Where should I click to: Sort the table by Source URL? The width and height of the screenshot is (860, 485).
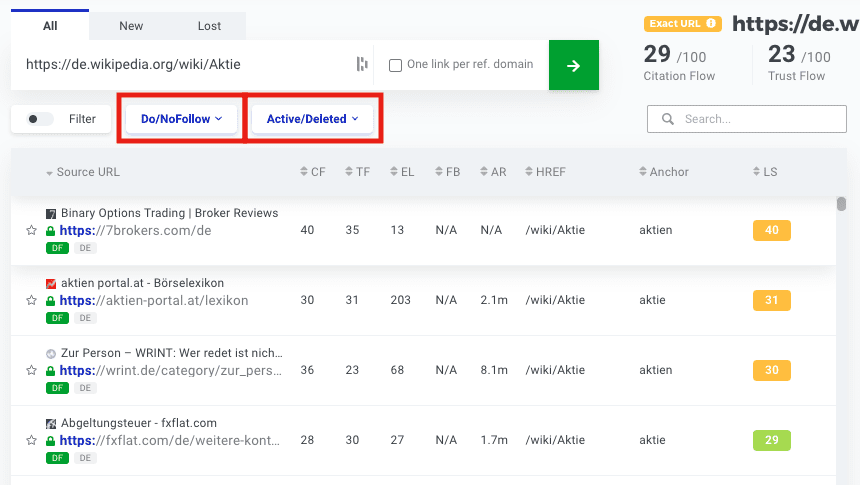point(83,172)
